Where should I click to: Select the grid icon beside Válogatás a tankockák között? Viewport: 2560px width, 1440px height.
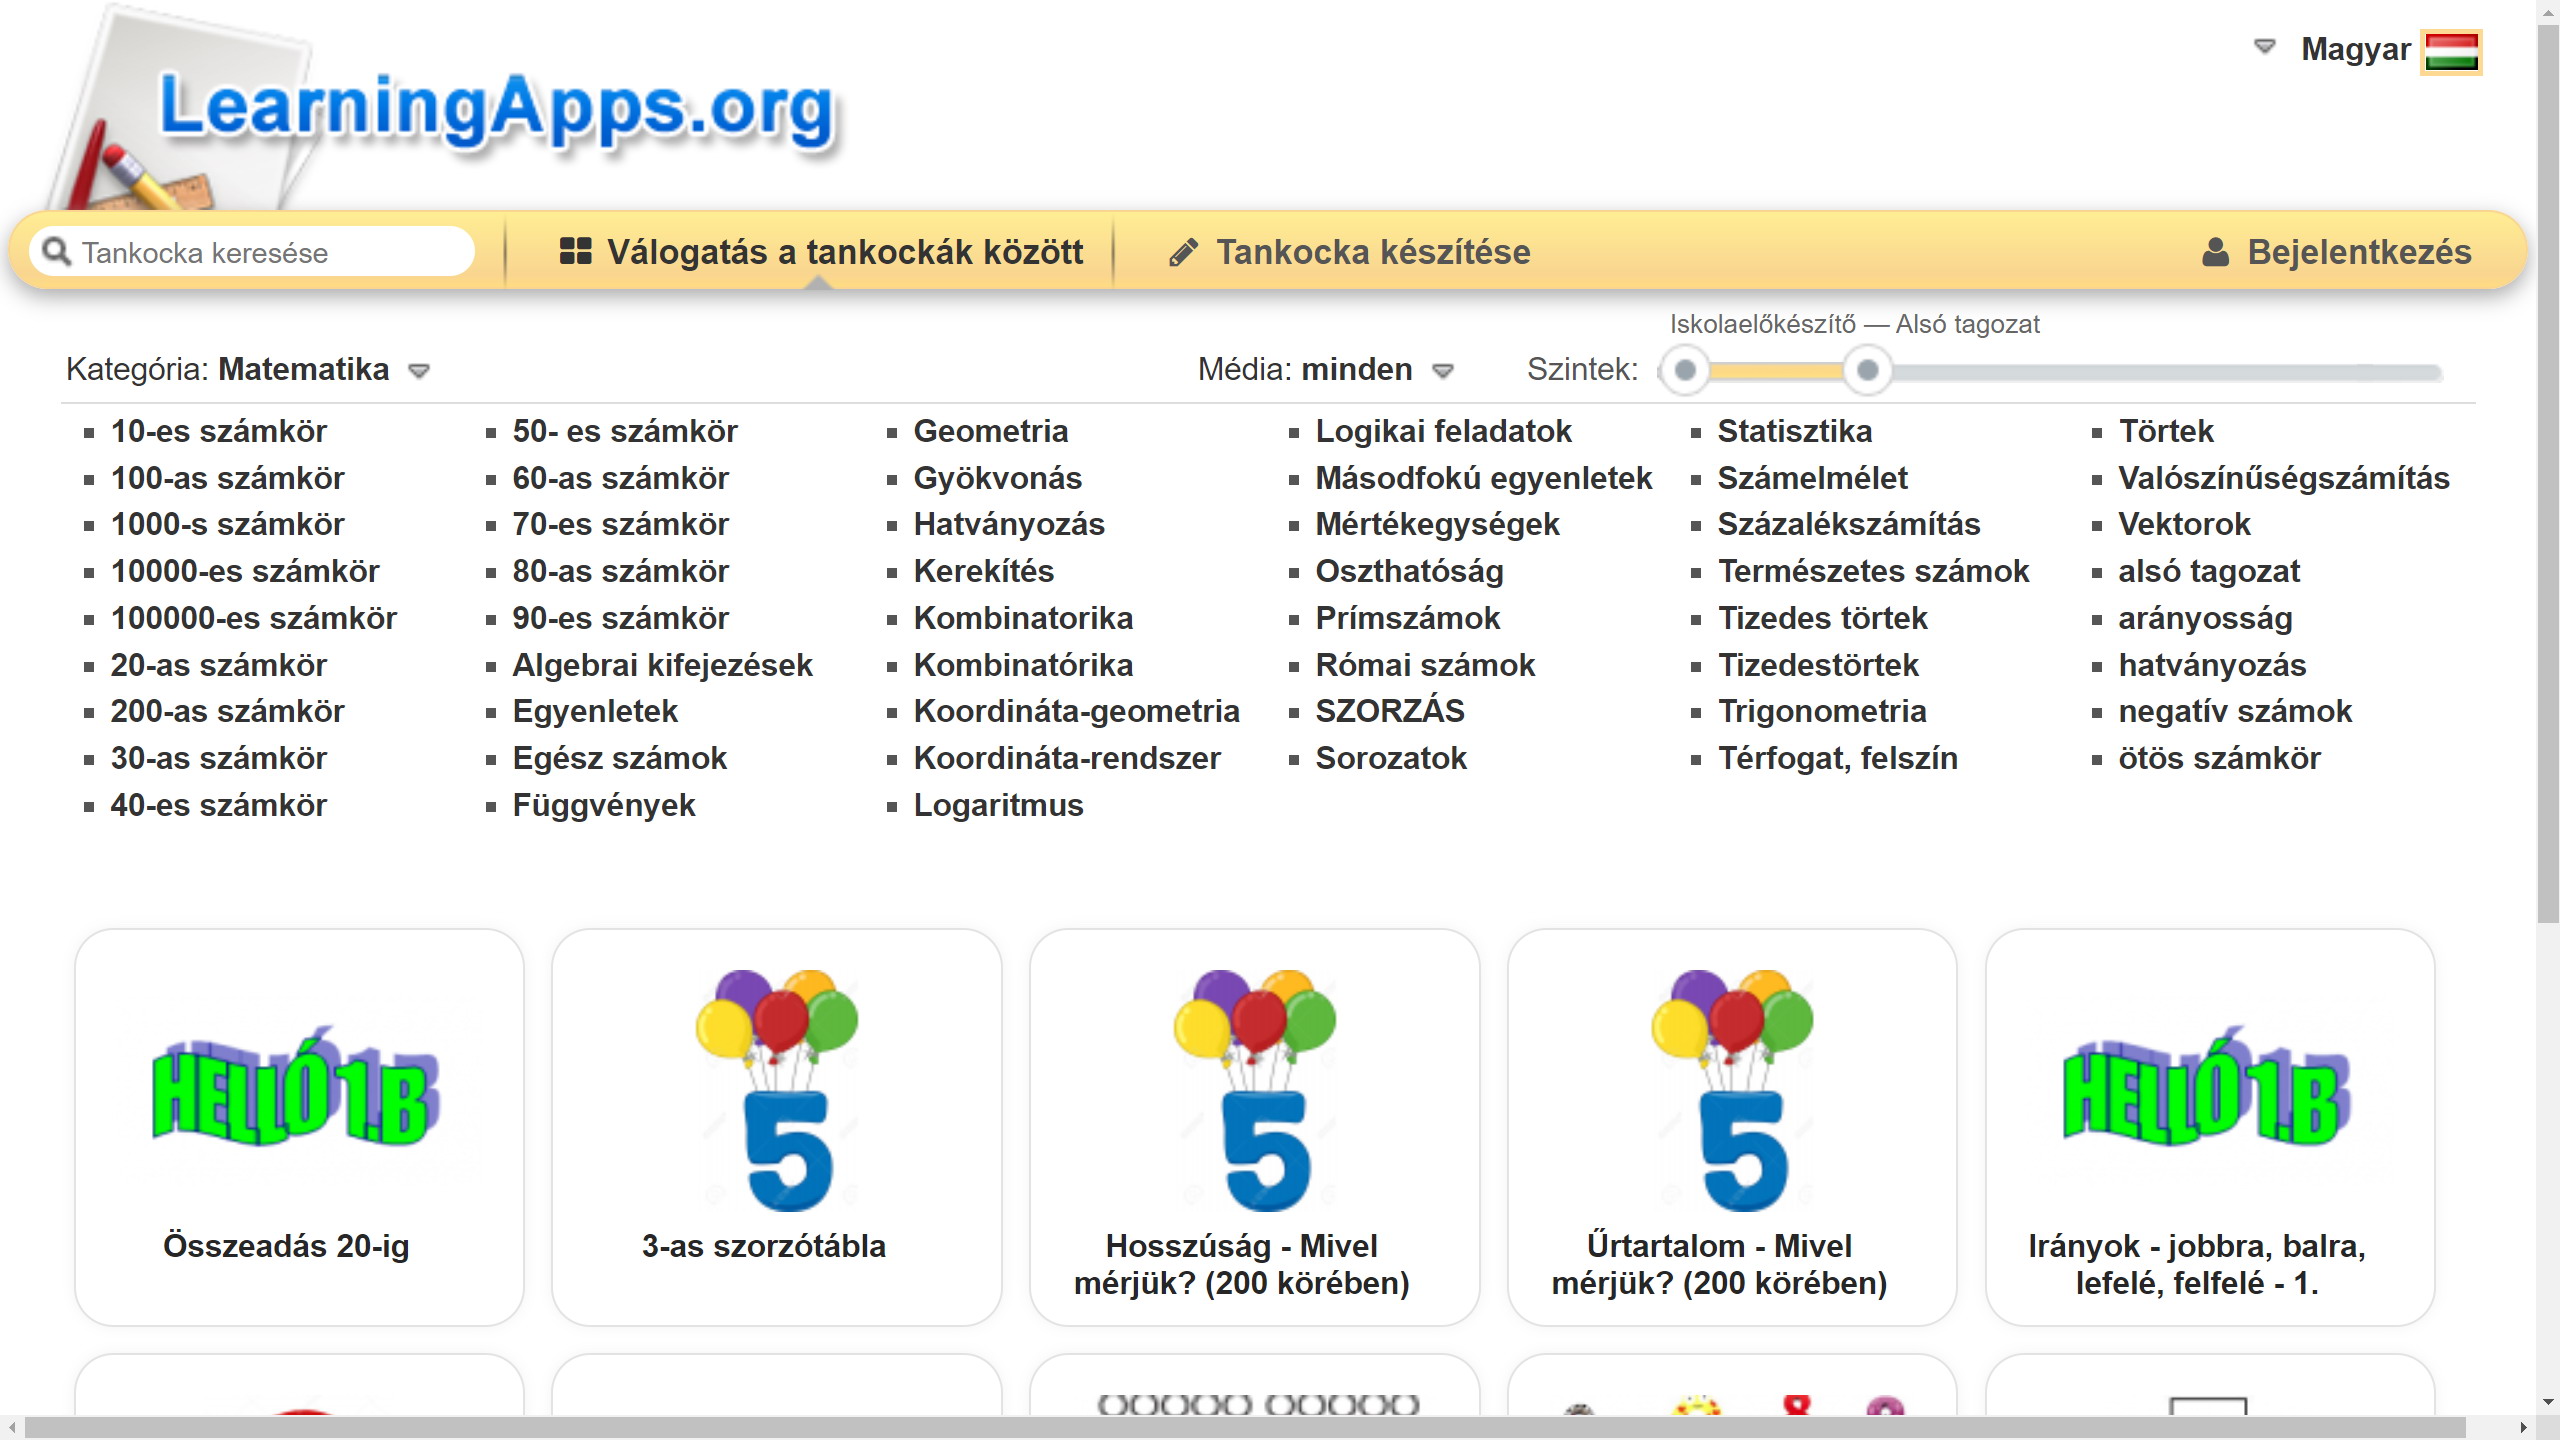pos(576,252)
